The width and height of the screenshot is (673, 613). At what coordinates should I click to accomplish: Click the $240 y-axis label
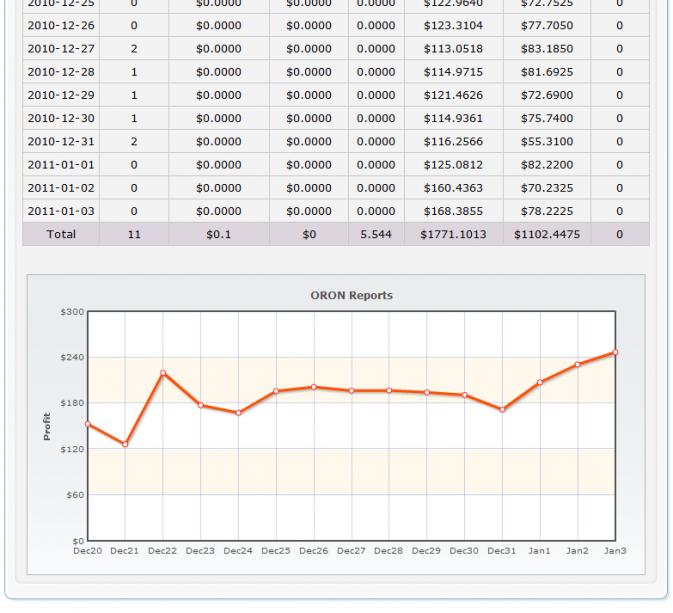click(72, 357)
